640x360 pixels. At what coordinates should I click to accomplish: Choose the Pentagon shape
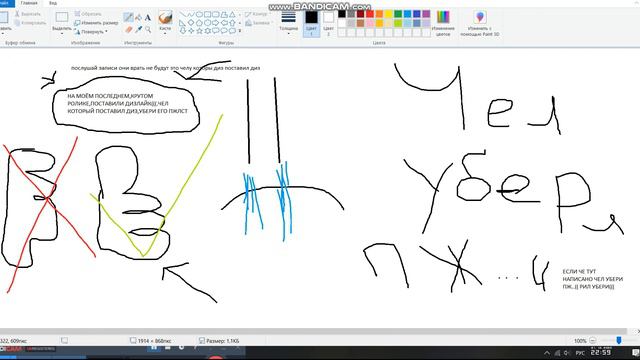coord(199,23)
